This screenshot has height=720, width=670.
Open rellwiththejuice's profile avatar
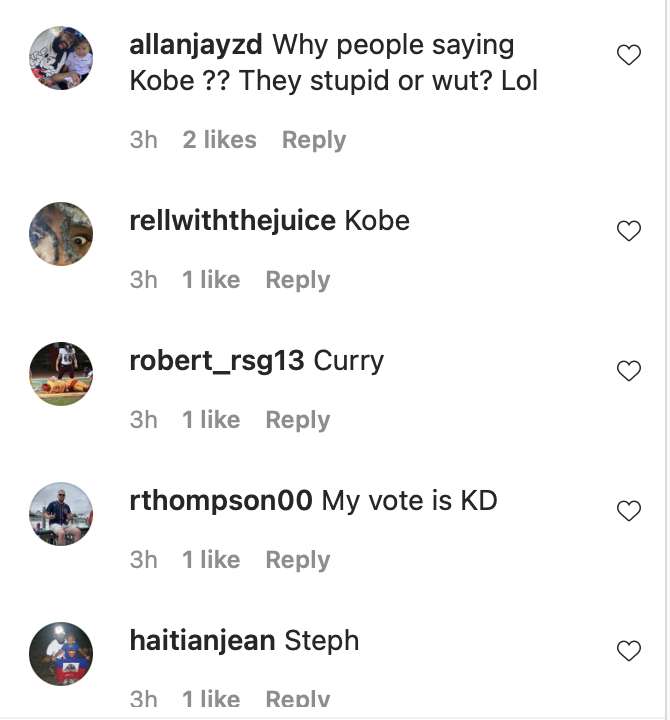click(62, 234)
